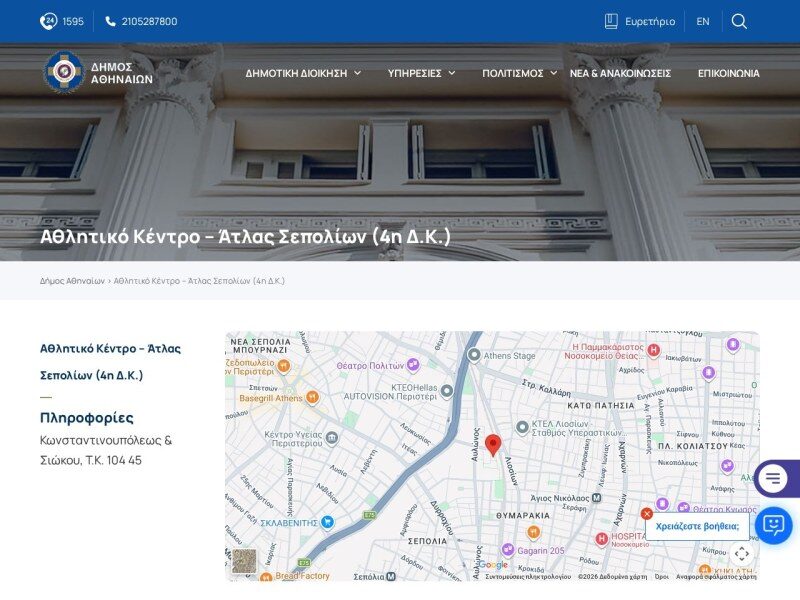Call the 2105287800 phone number link
800x600 pixels.
141,21
